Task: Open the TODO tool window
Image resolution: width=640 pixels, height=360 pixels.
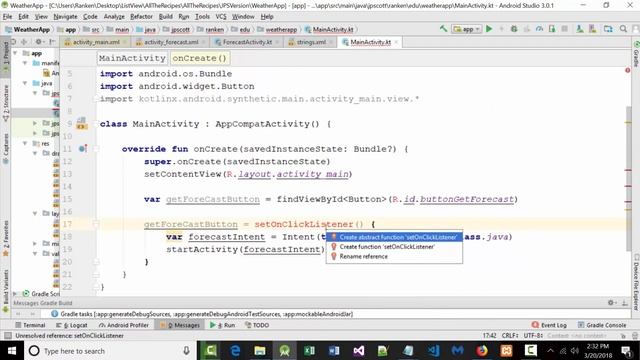Action: tap(257, 325)
